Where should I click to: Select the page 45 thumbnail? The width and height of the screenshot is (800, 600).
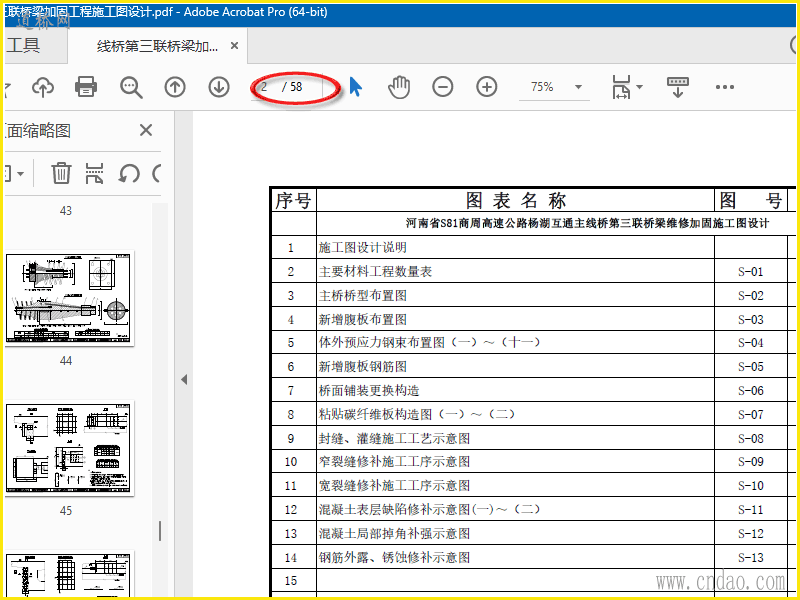click(x=68, y=448)
